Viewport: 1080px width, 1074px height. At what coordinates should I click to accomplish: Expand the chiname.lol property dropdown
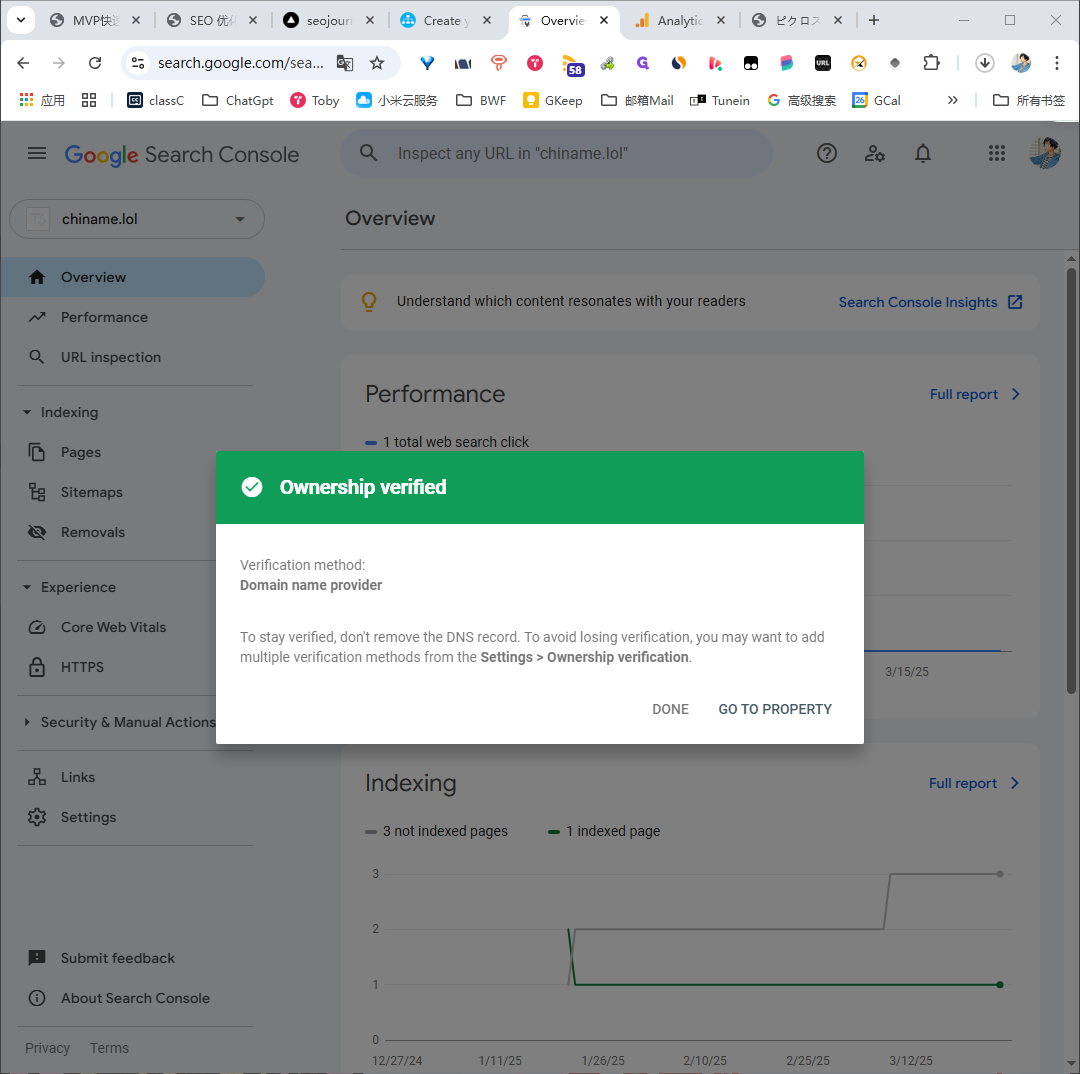click(x=136, y=219)
